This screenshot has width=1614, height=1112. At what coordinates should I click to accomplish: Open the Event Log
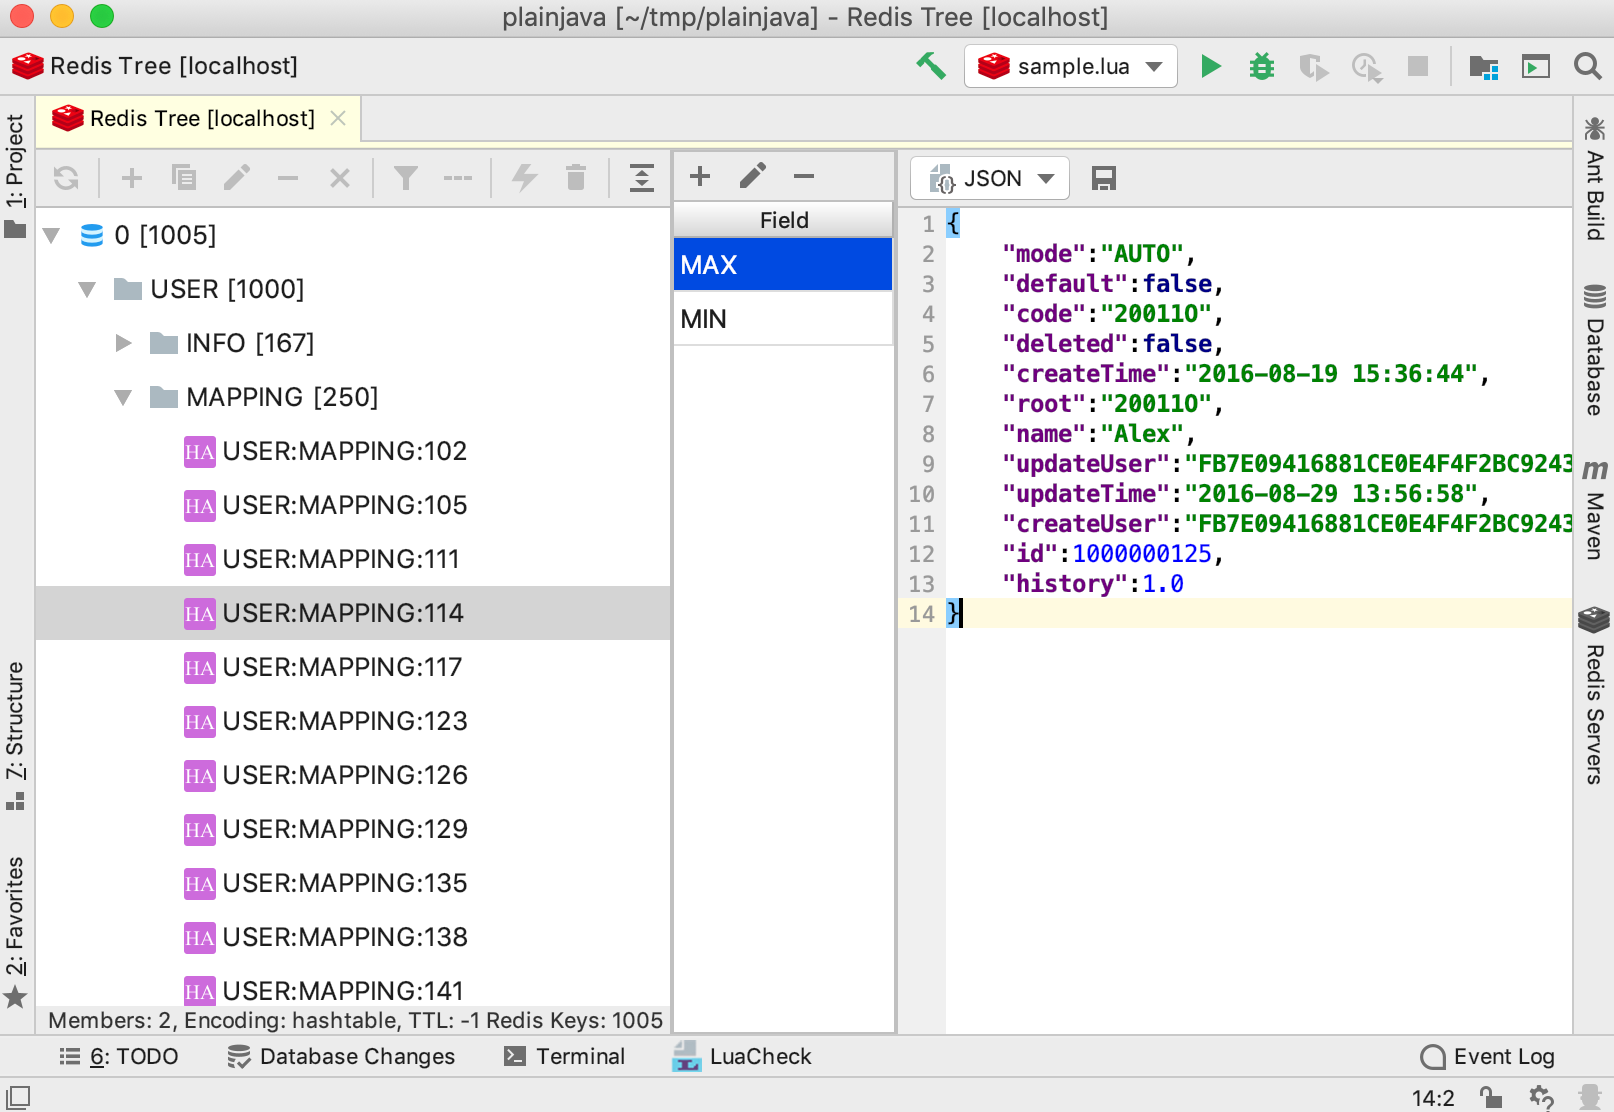click(x=1488, y=1057)
